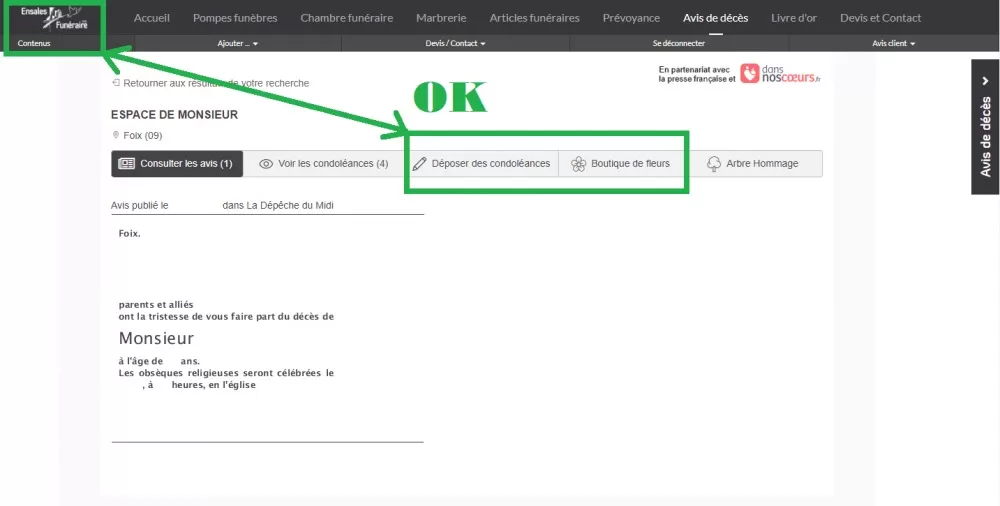Click the tree icon for Arbre Hommage

pos(714,164)
